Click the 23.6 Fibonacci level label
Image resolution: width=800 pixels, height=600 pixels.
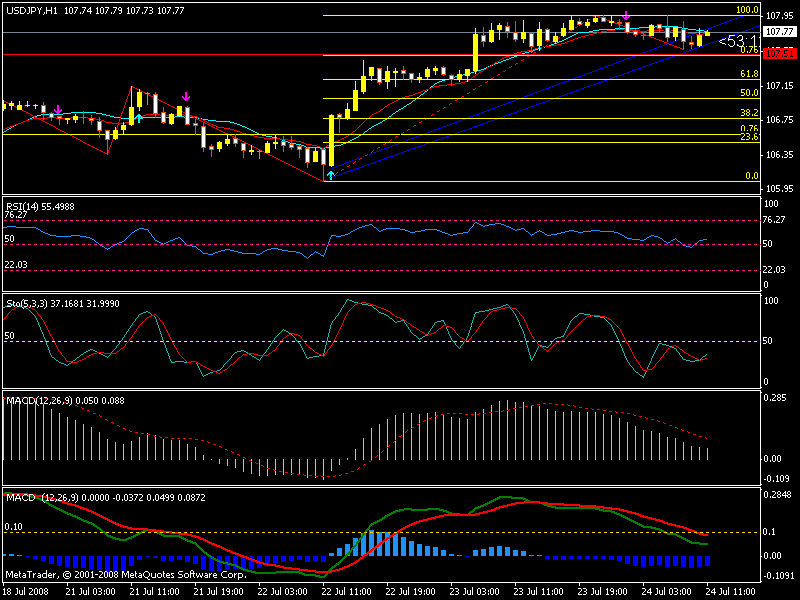(x=748, y=137)
